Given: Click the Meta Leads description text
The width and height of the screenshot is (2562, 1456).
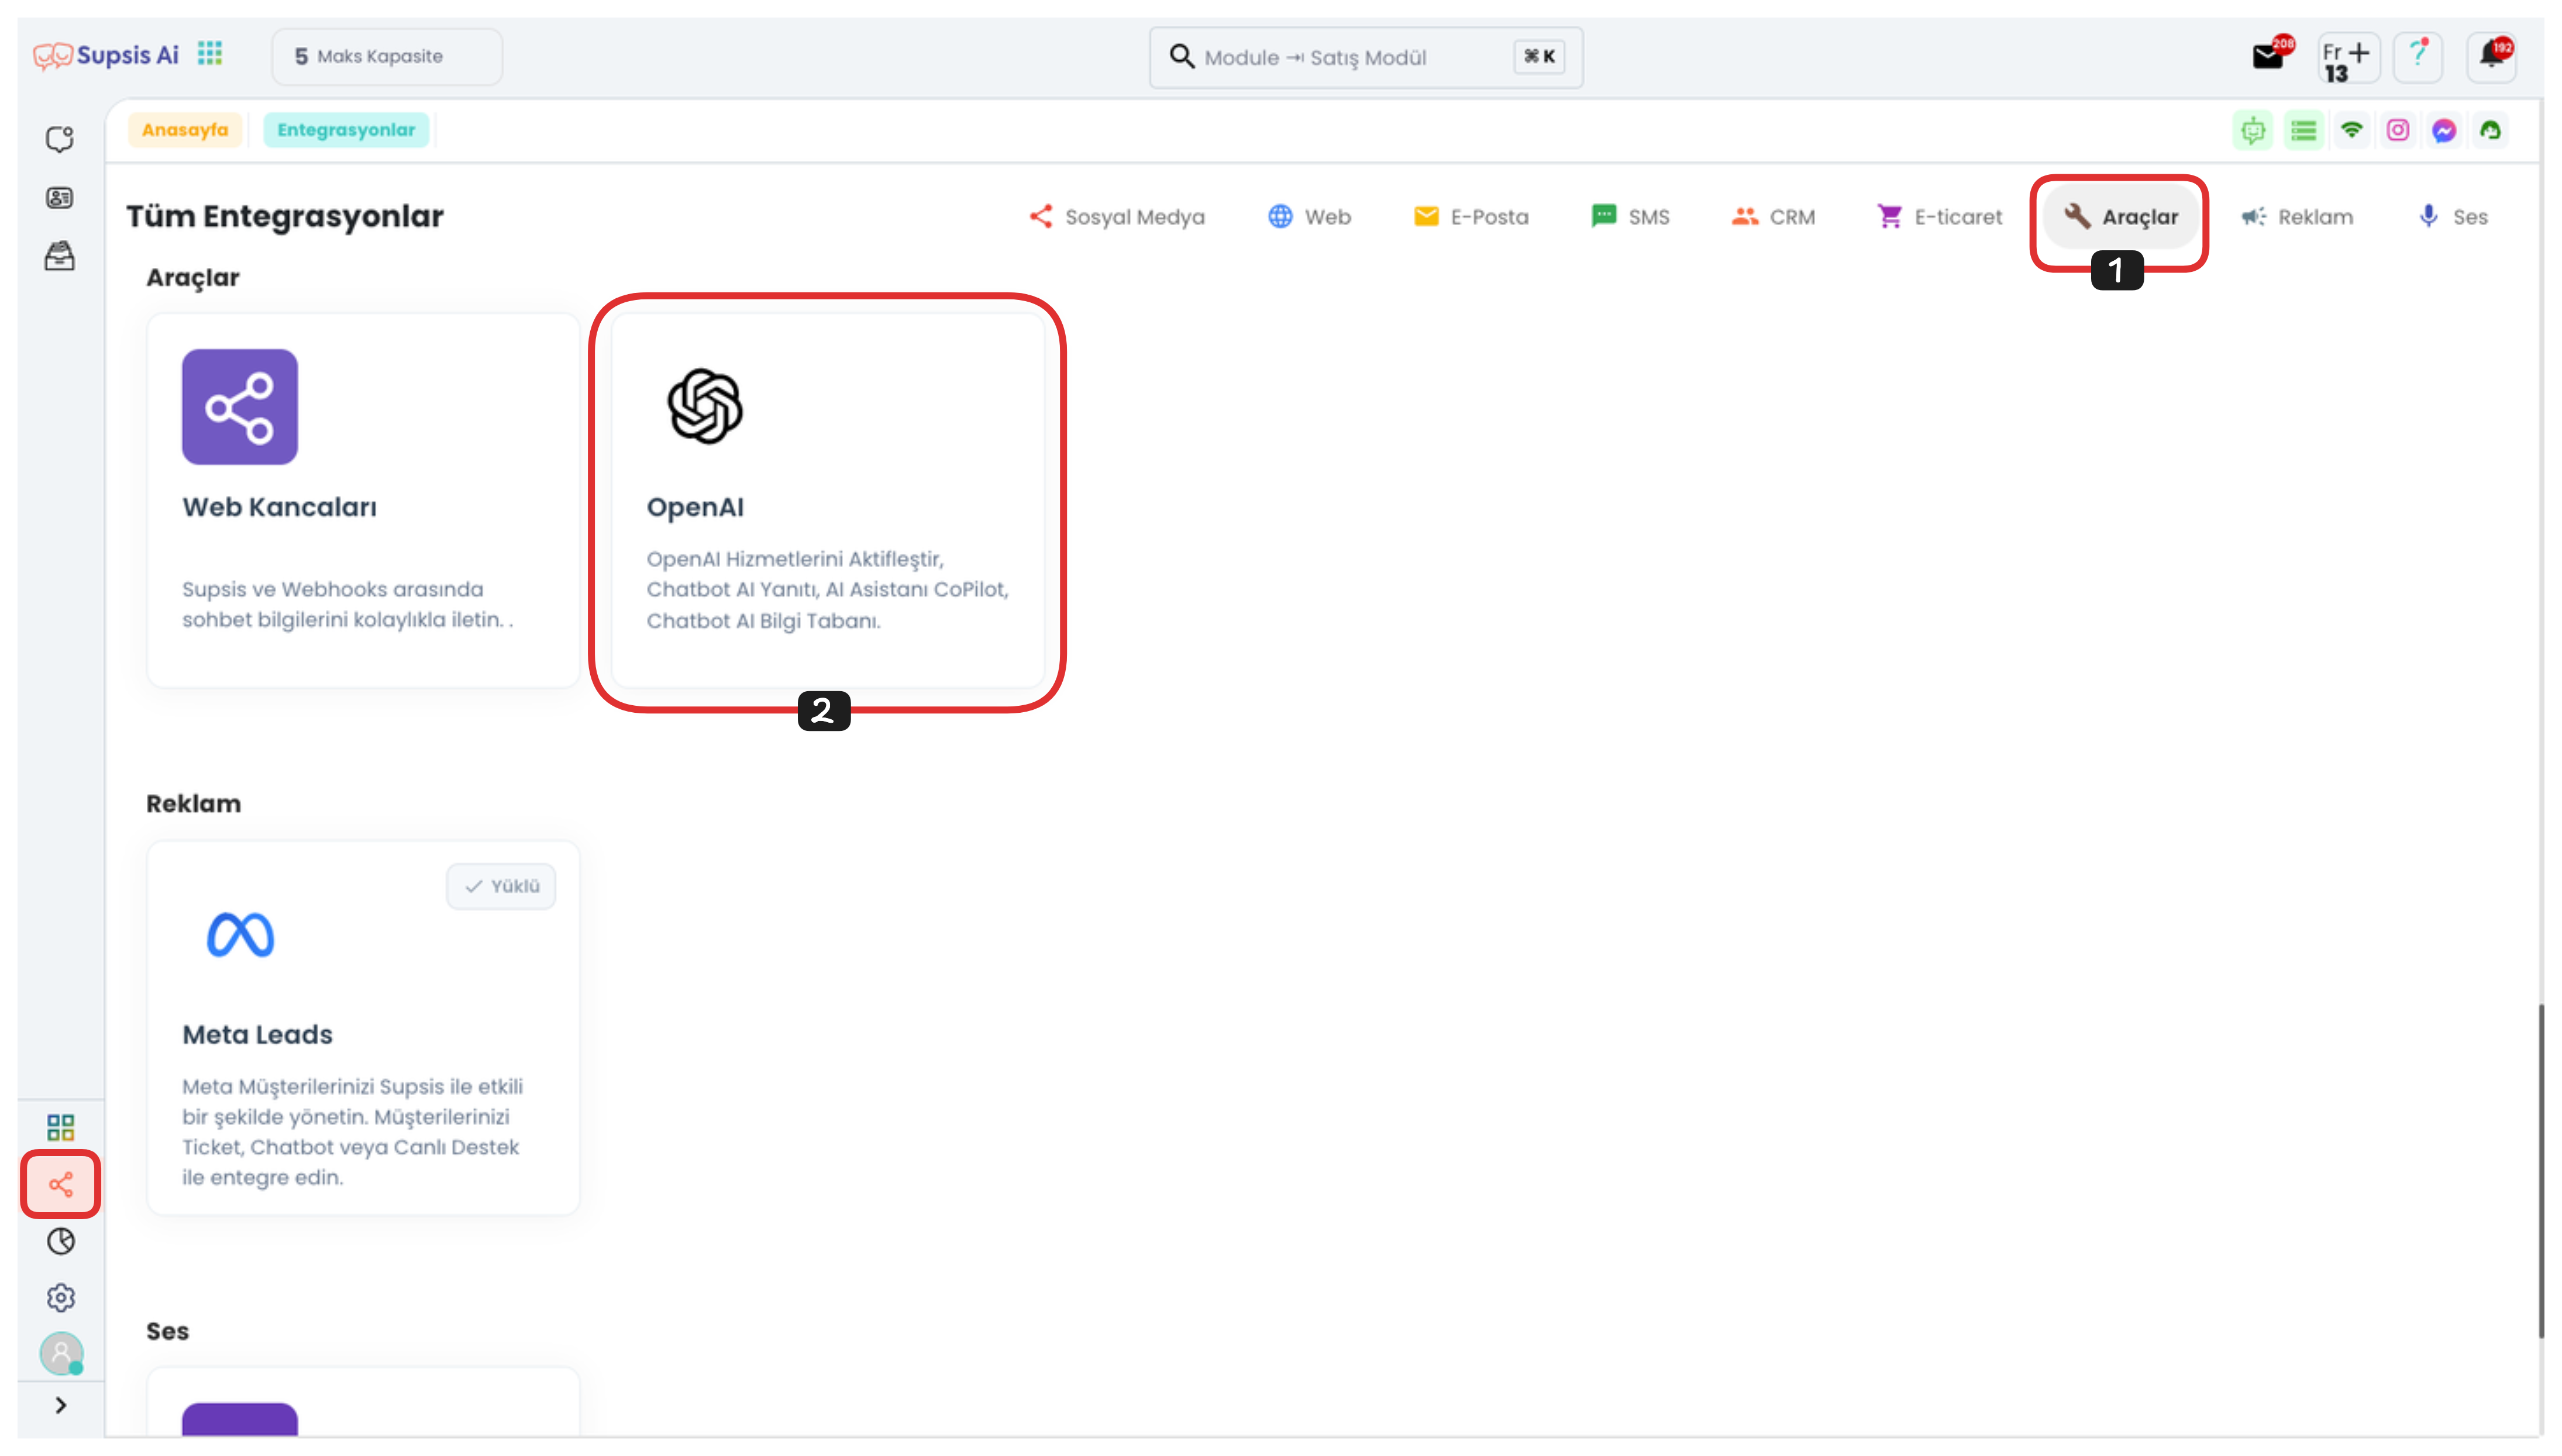Looking at the screenshot, I should pyautogui.click(x=352, y=1132).
